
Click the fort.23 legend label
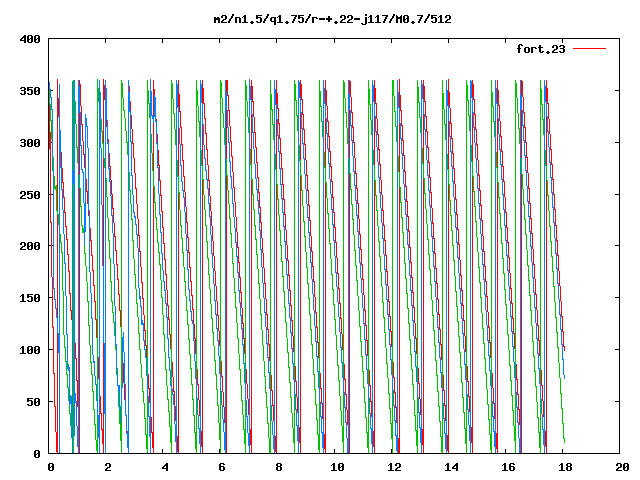pyautogui.click(x=541, y=49)
